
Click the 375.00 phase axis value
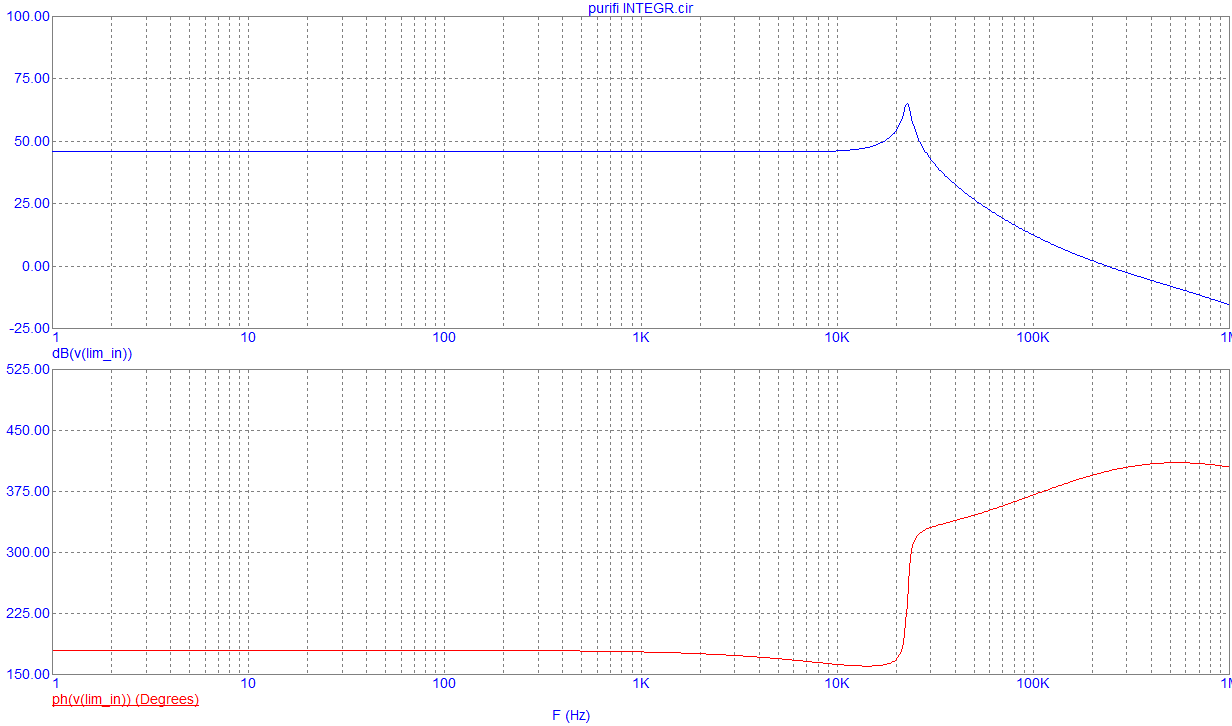click(x=26, y=491)
